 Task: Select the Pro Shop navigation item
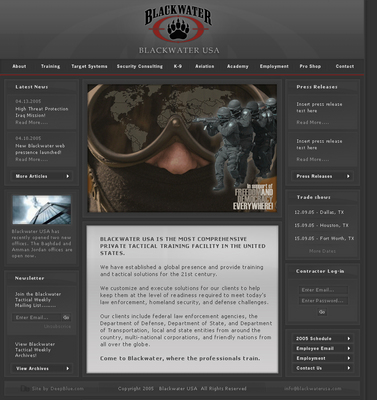point(310,66)
